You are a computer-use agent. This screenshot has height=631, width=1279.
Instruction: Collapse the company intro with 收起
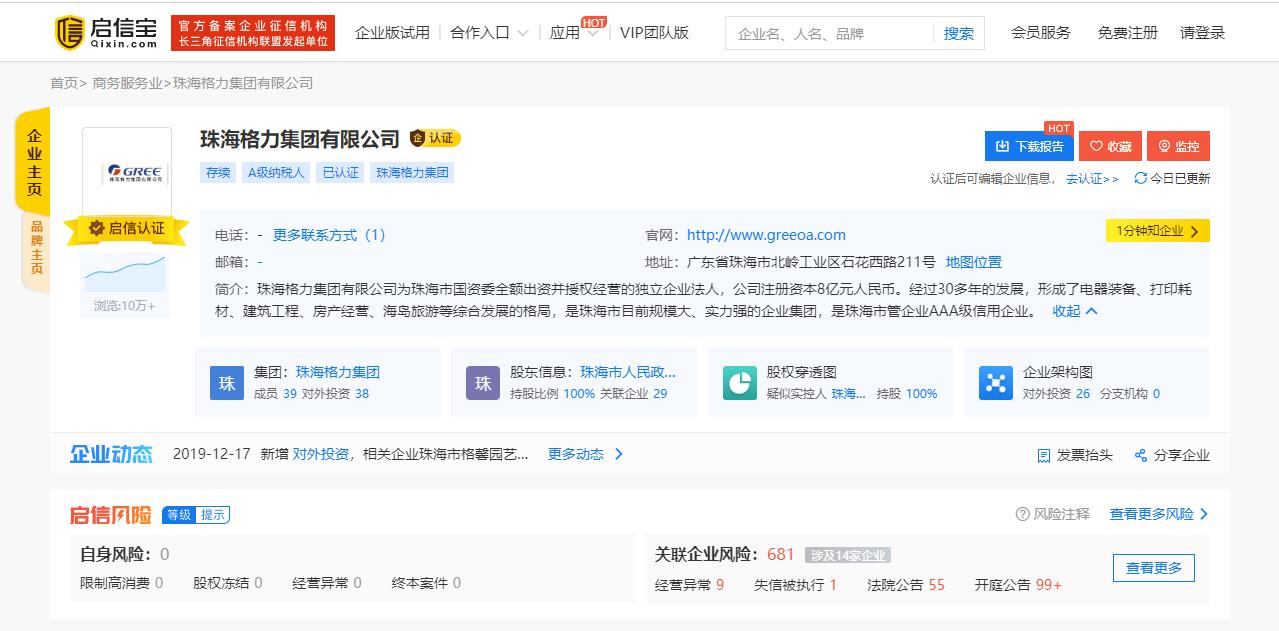point(1075,311)
